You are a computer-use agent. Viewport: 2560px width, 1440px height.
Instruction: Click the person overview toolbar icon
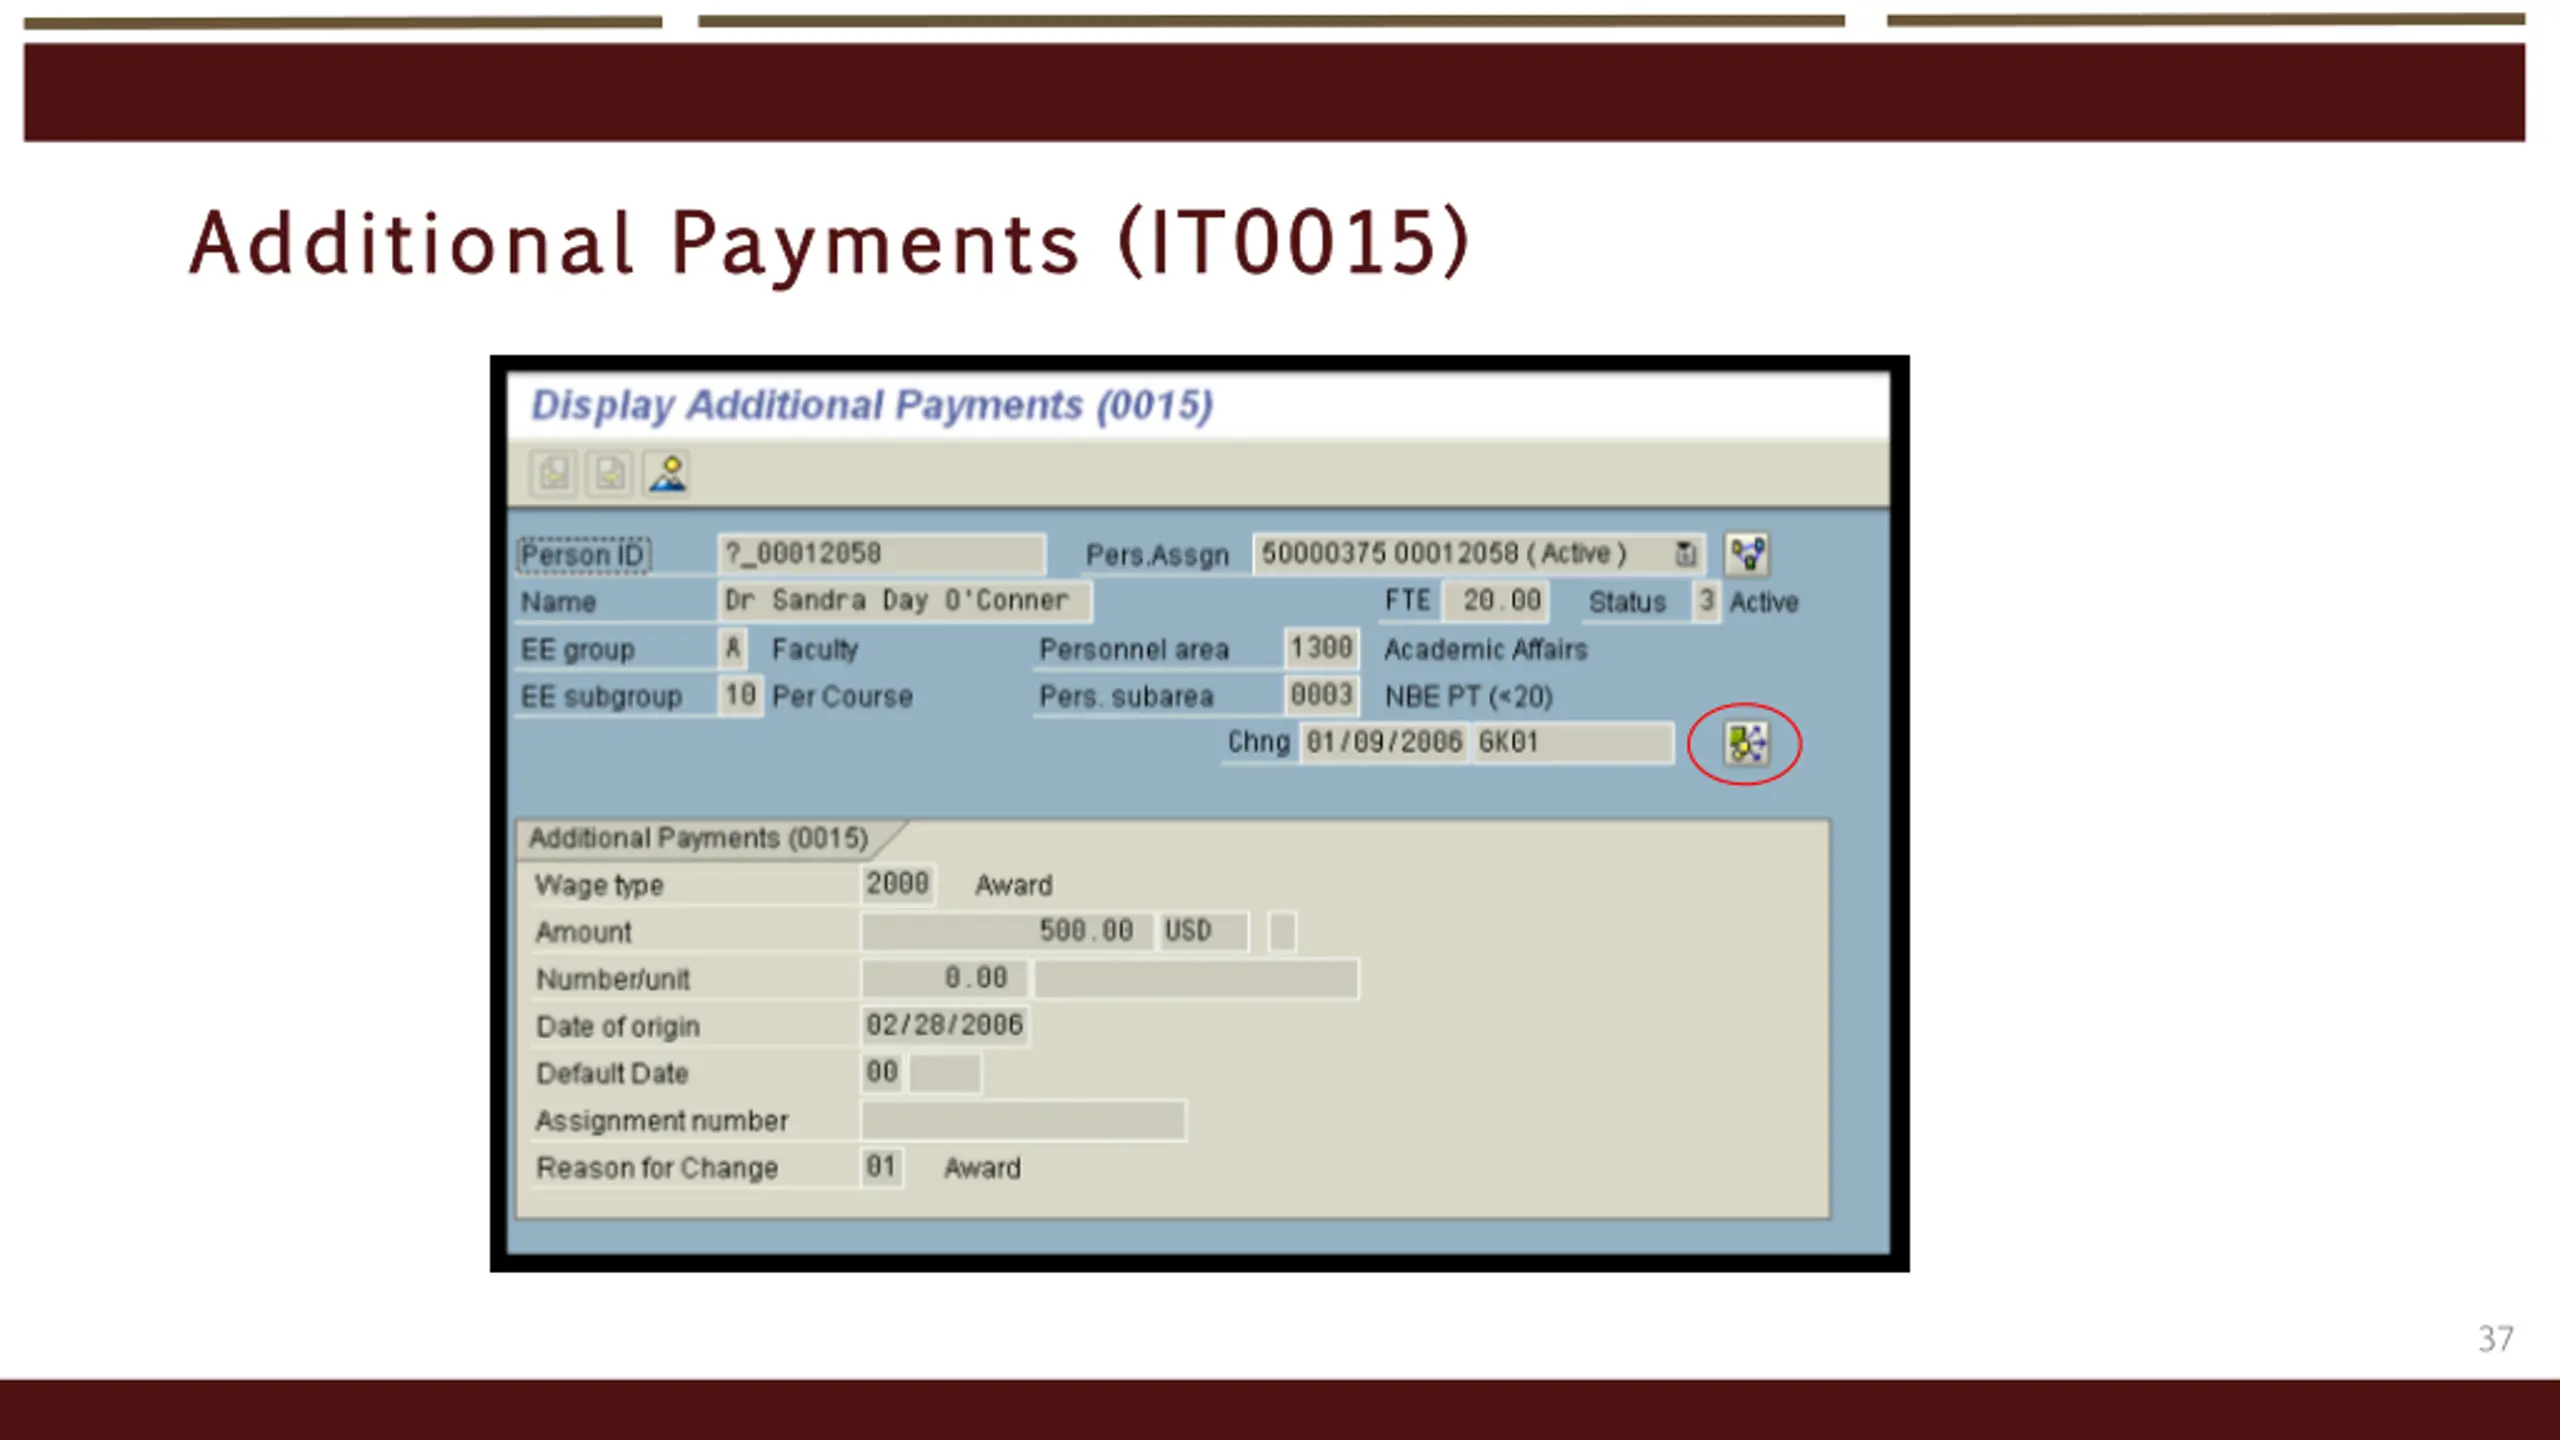click(667, 473)
